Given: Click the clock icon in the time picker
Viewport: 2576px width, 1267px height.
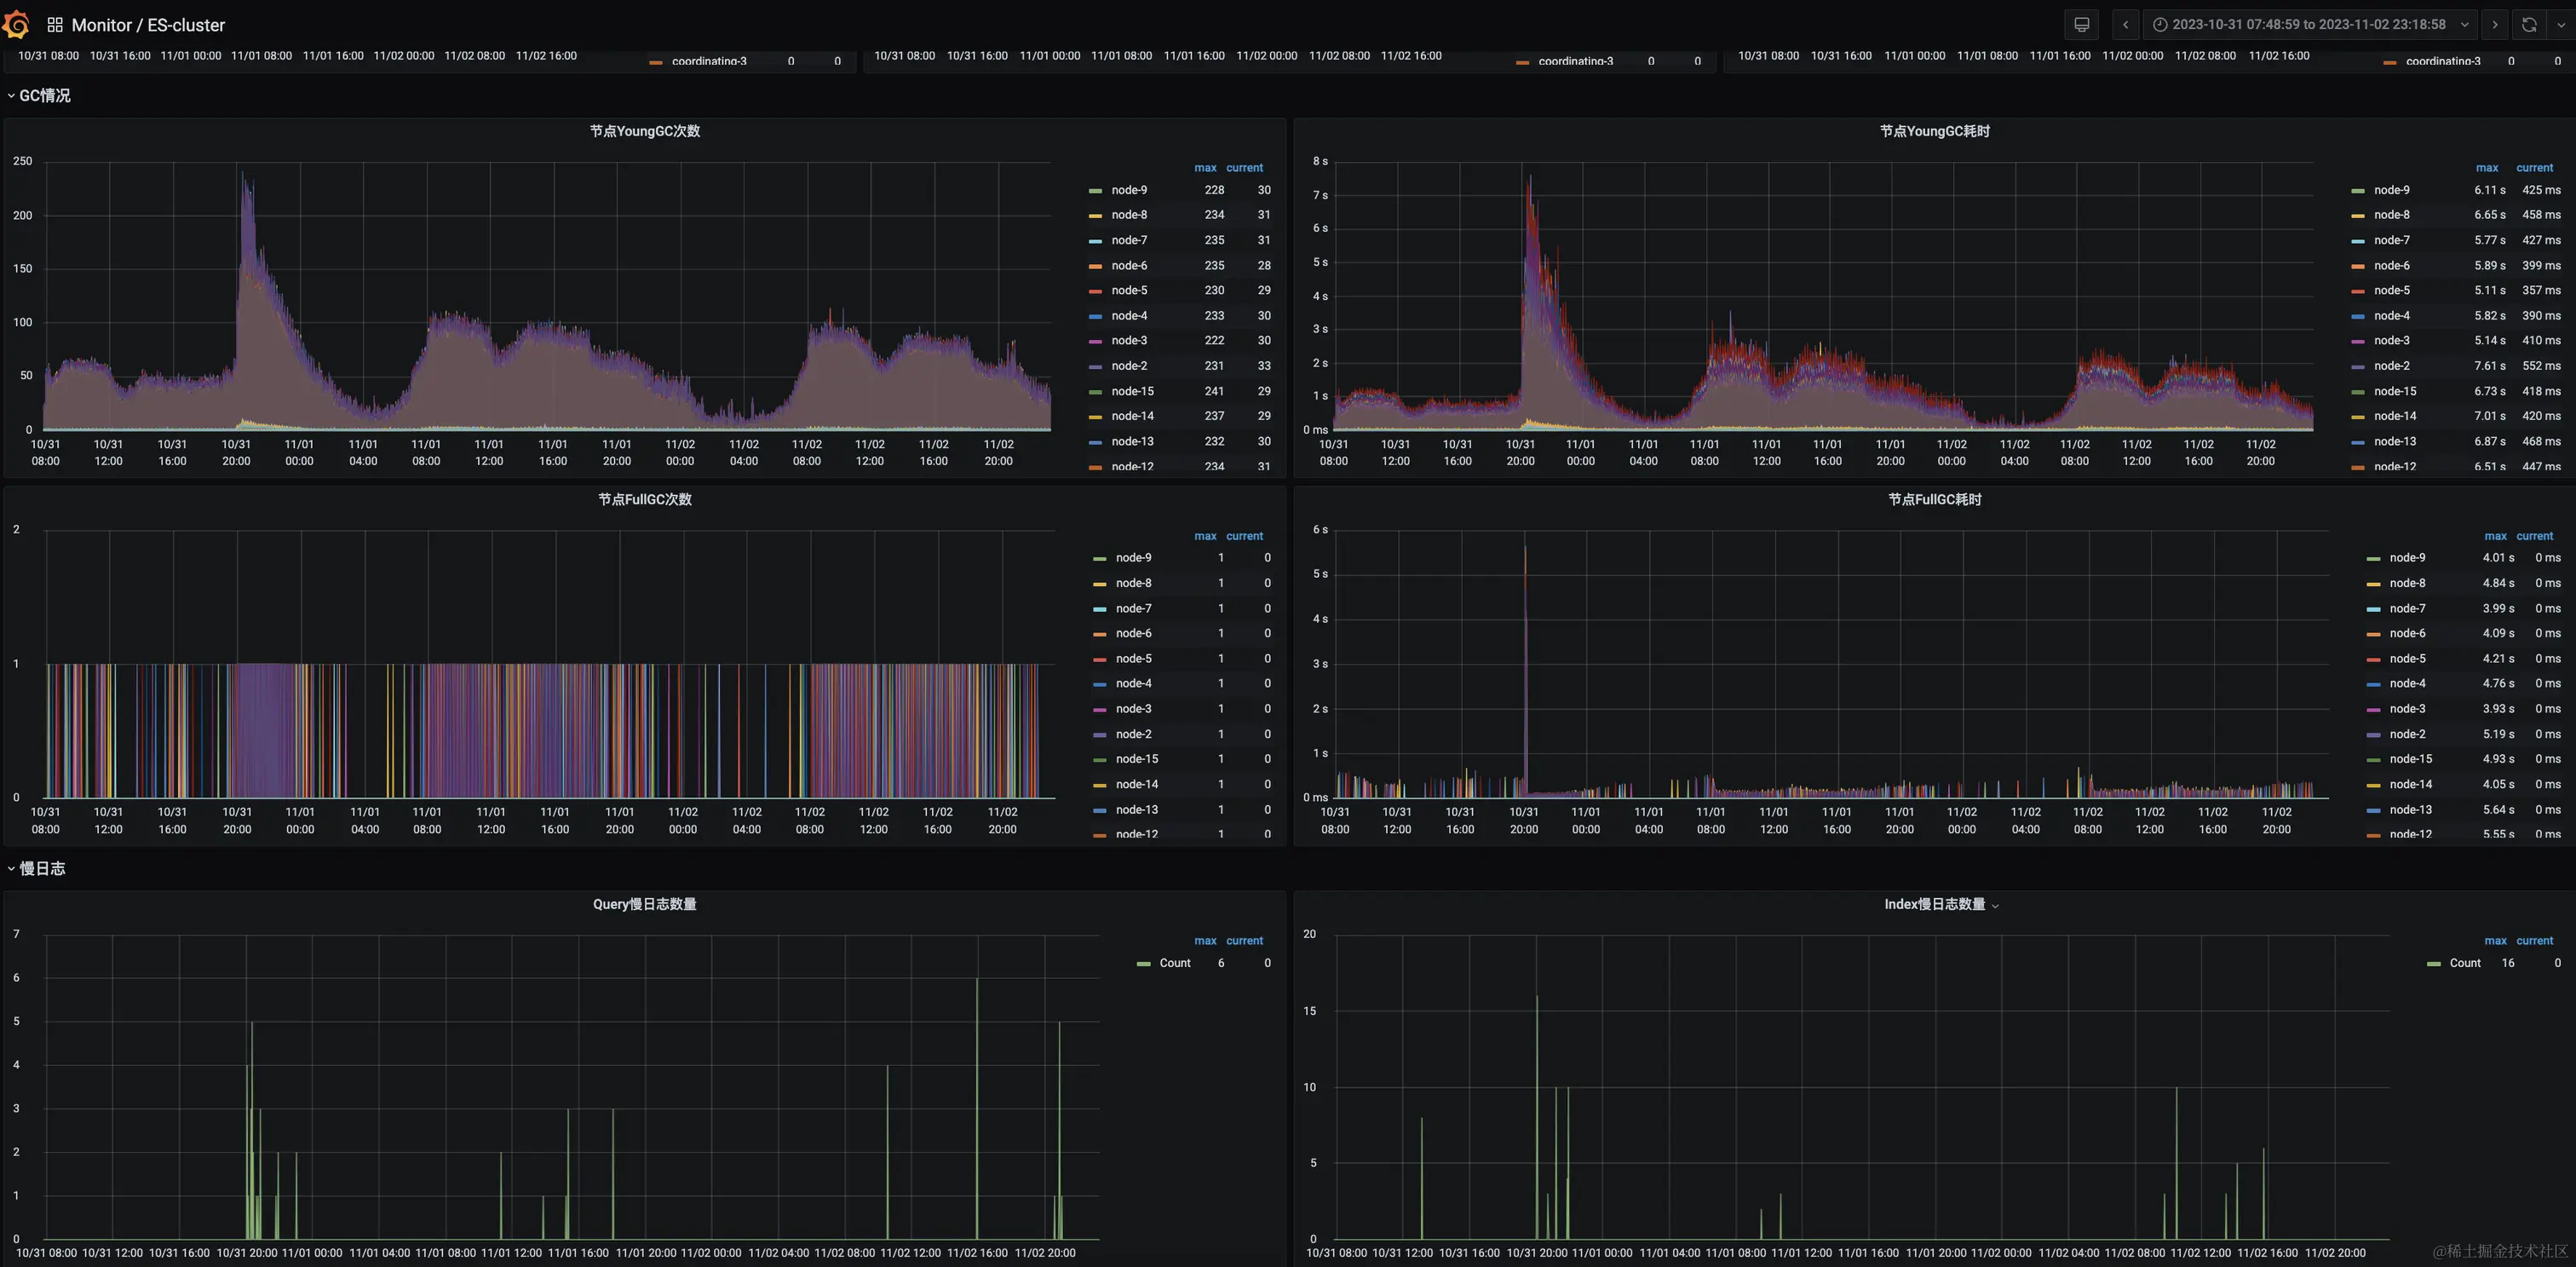Looking at the screenshot, I should 2160,25.
